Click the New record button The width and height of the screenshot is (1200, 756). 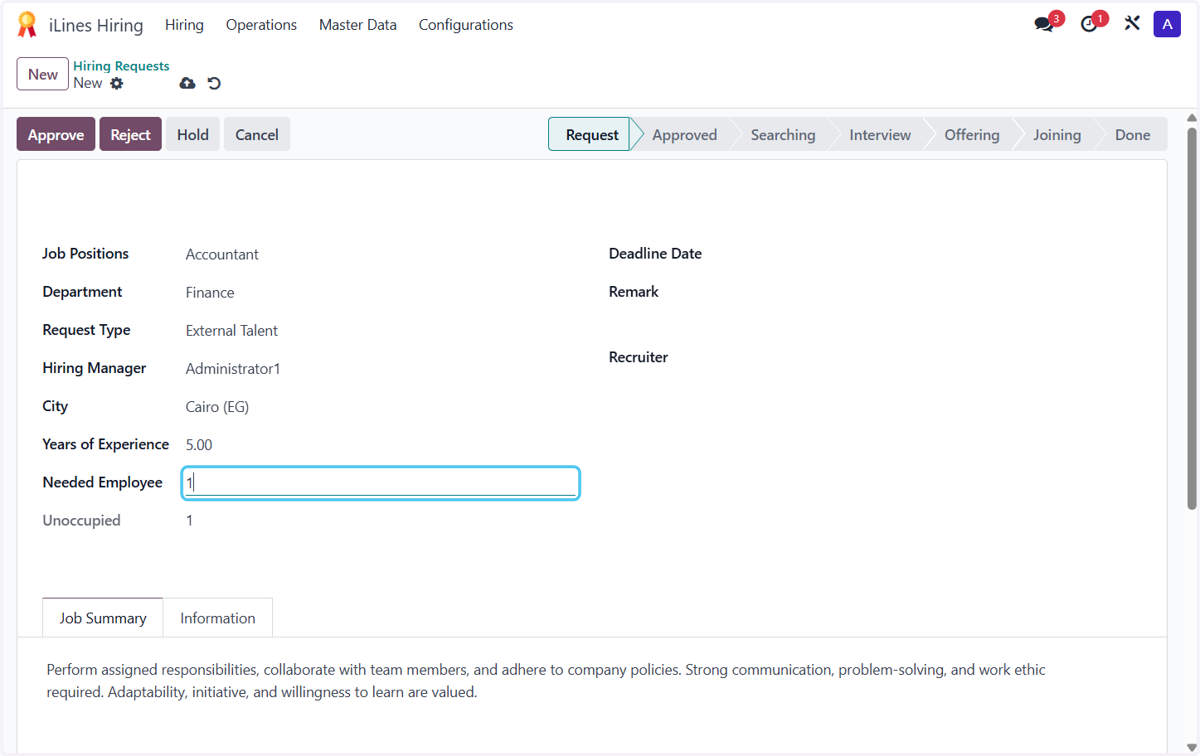(43, 74)
